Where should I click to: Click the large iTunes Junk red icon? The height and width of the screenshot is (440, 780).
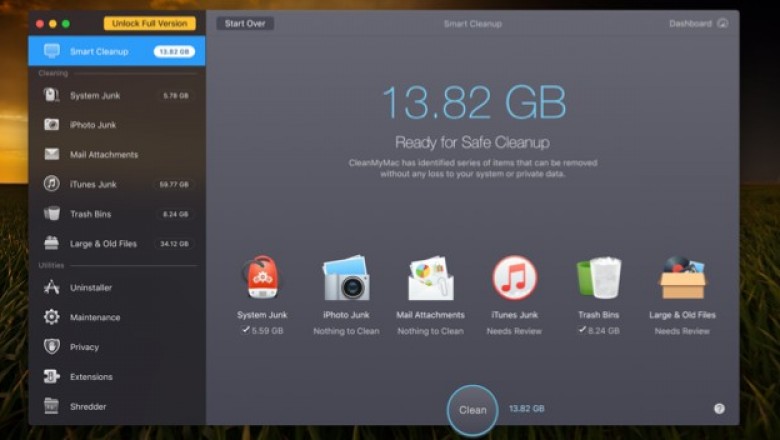pyautogui.click(x=514, y=277)
